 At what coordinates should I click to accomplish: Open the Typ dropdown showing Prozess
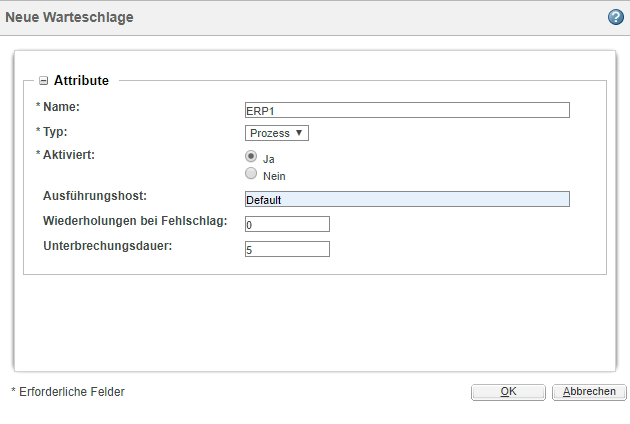pyautogui.click(x=277, y=133)
